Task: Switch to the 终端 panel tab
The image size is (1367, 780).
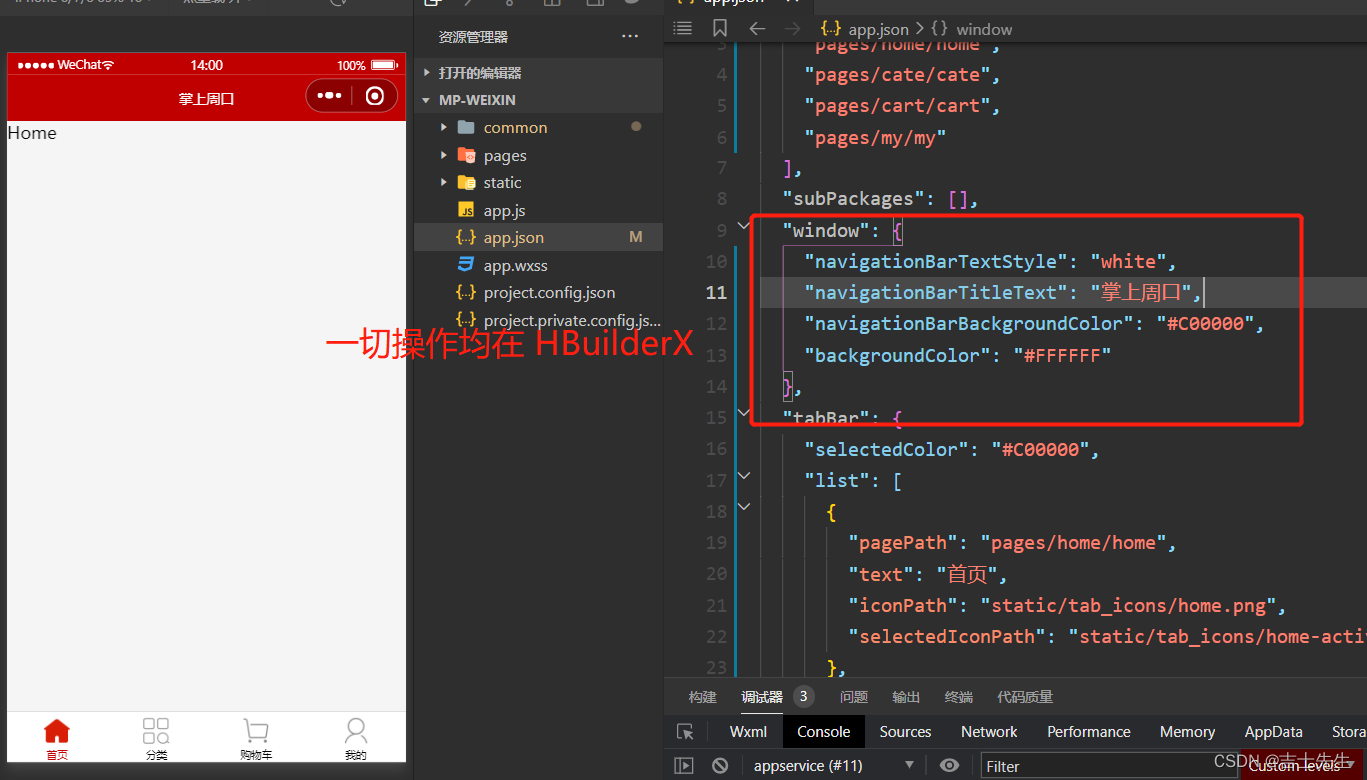Action: [x=959, y=697]
